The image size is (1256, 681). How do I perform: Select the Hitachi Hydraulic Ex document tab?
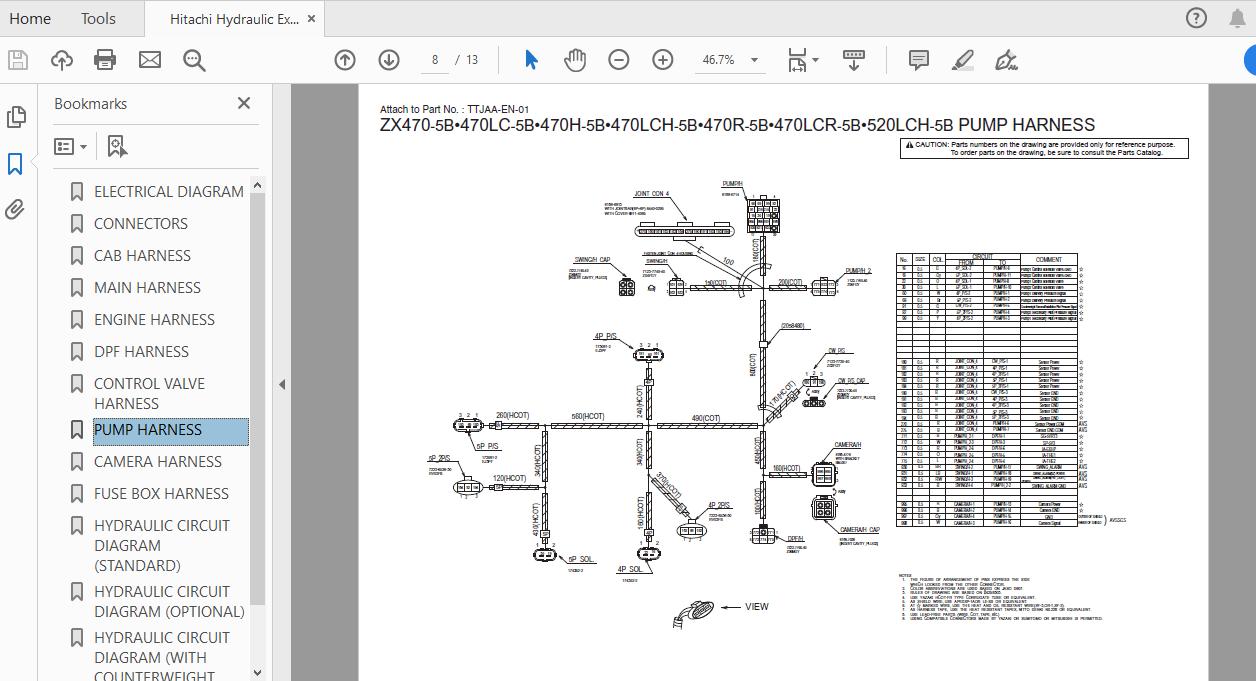click(234, 18)
